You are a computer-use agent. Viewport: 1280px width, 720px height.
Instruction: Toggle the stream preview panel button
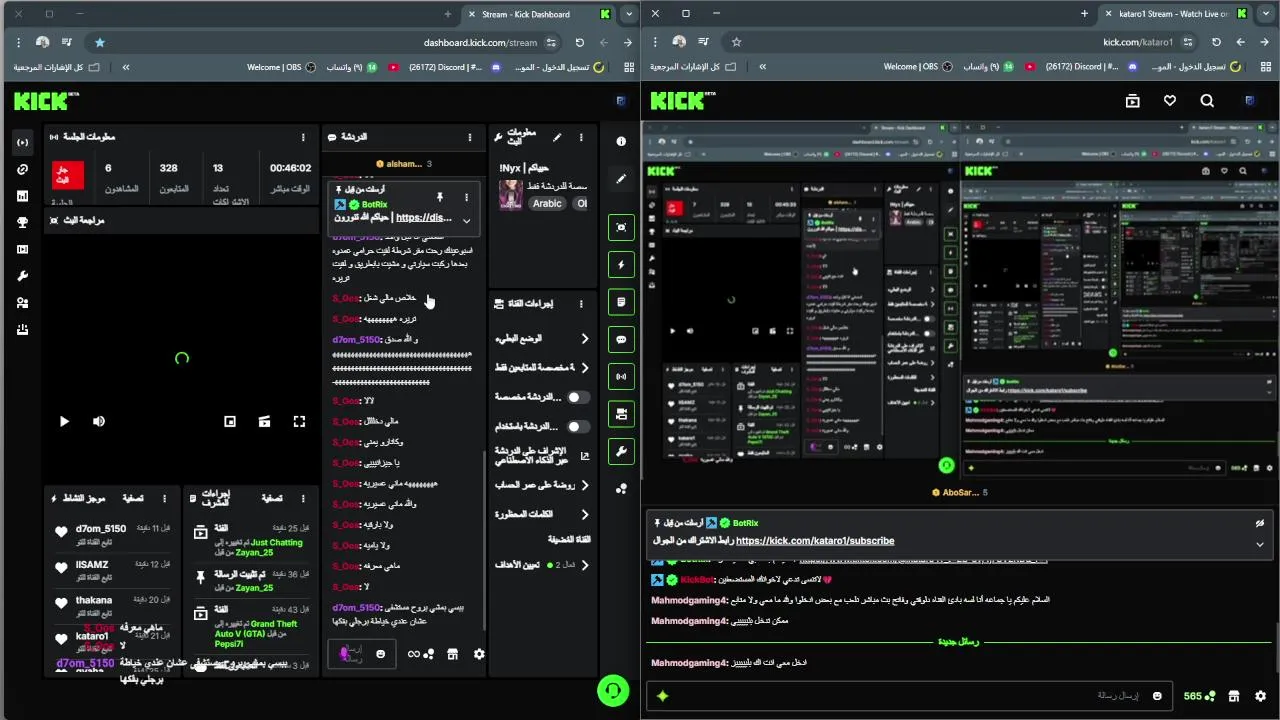coord(621,228)
